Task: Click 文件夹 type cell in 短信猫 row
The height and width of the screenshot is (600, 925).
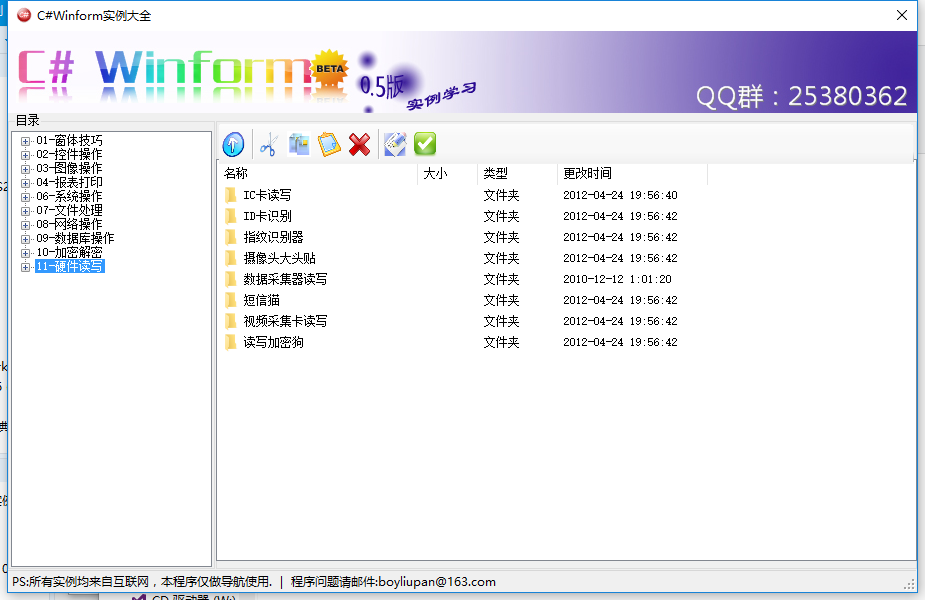Action: click(x=501, y=300)
